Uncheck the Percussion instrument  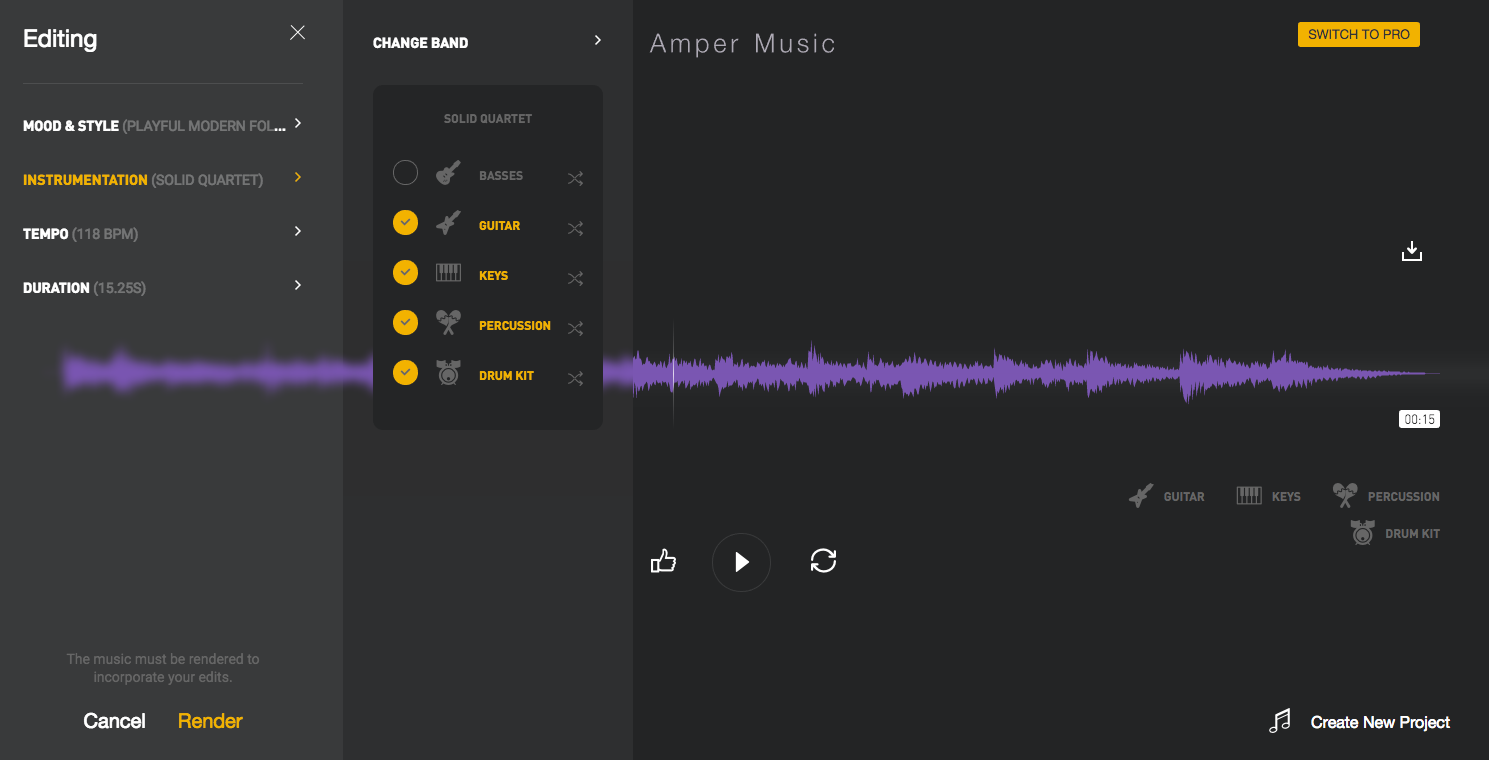pos(405,322)
